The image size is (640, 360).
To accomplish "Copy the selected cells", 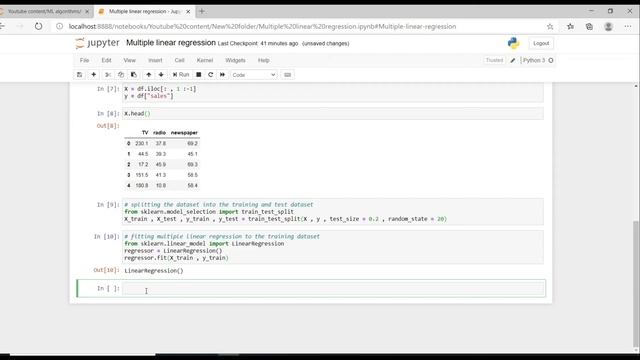I will [x=121, y=75].
